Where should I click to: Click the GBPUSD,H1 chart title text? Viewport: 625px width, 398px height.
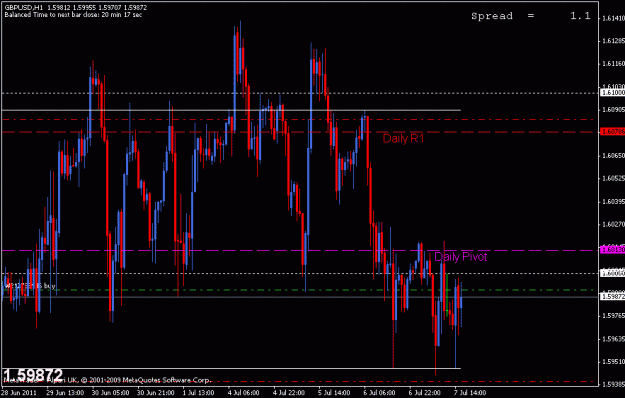click(x=24, y=8)
